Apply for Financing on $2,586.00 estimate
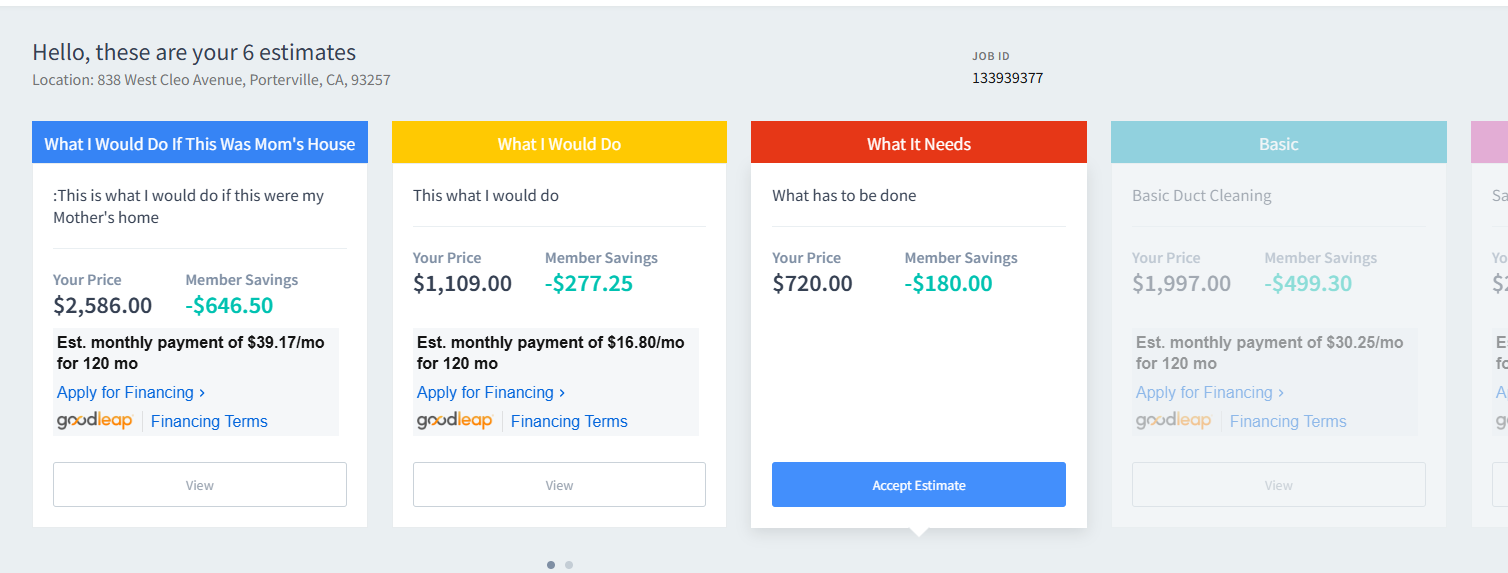This screenshot has height=573, width=1508. coord(130,392)
